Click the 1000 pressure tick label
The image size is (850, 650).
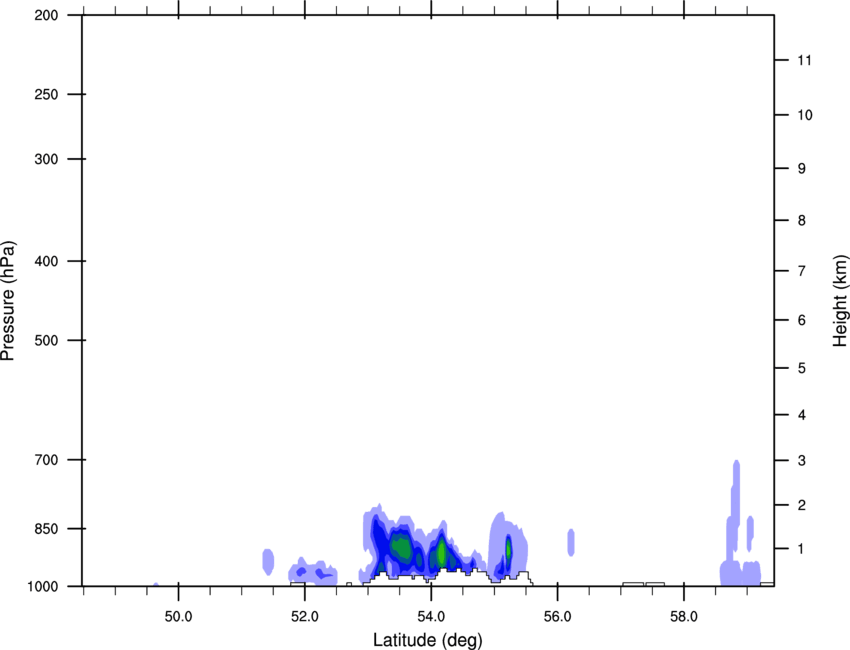coord(42,586)
